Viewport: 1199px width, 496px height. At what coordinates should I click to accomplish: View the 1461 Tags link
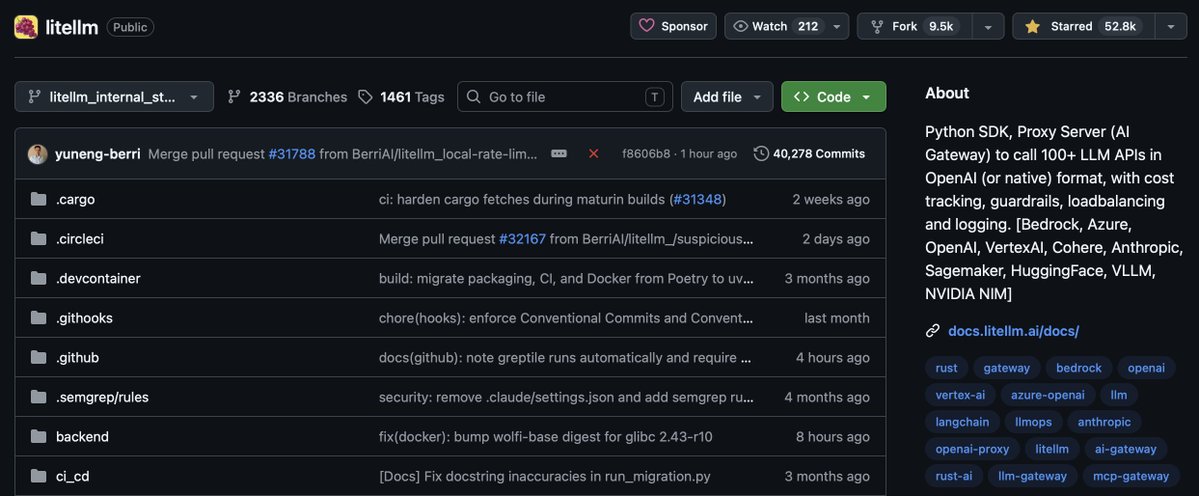click(x=401, y=97)
